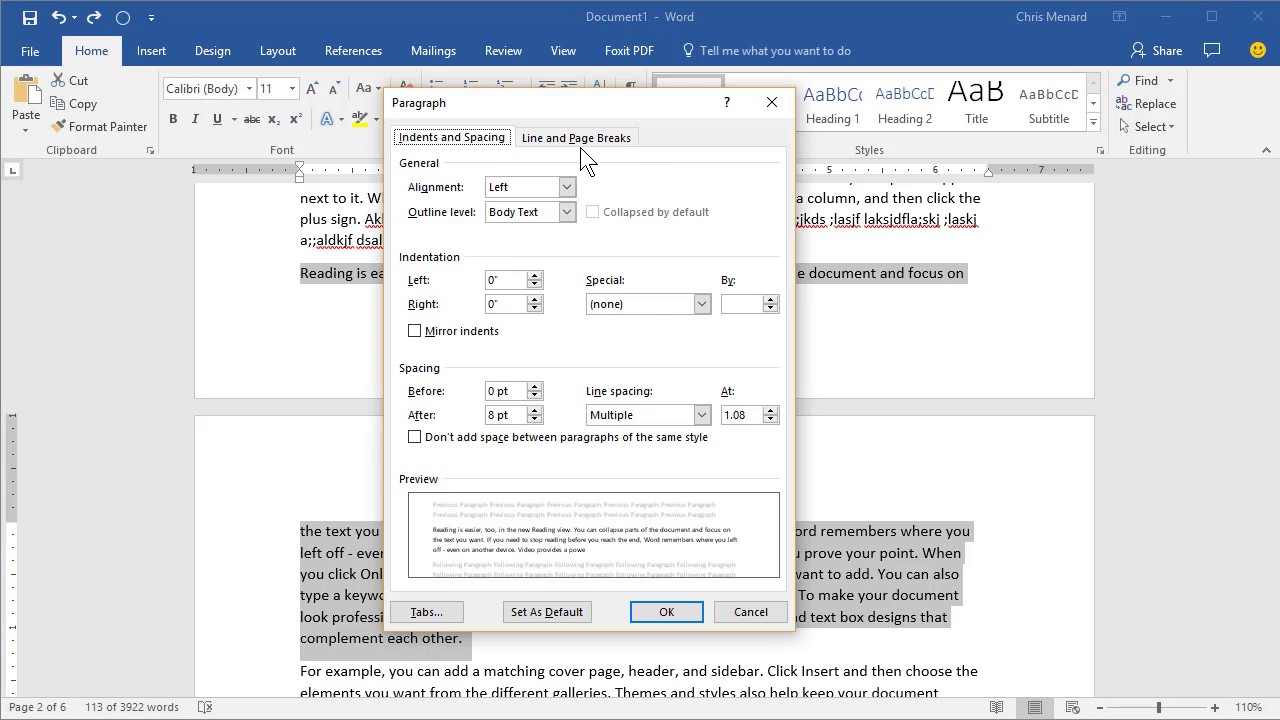Screen dimensions: 1280x720
Task: Click the tab selector at the left ruler corner
Action: pyautogui.click(x=12, y=171)
